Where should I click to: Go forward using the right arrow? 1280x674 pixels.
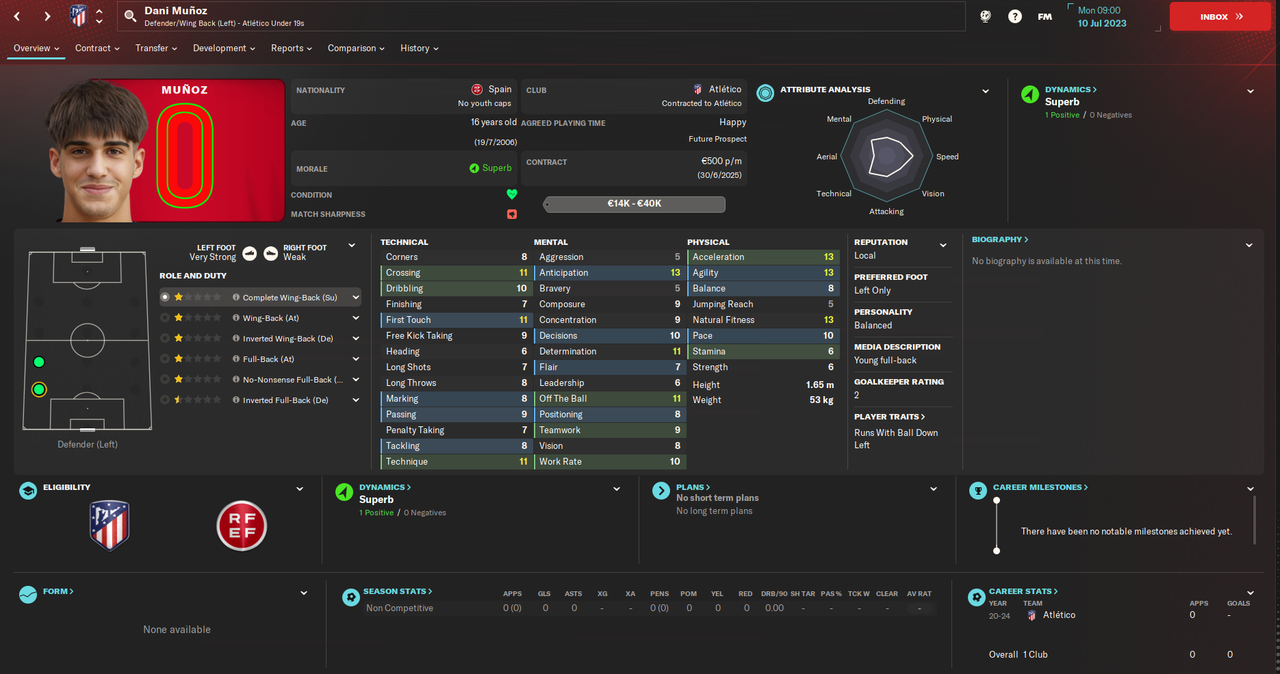tap(47, 16)
